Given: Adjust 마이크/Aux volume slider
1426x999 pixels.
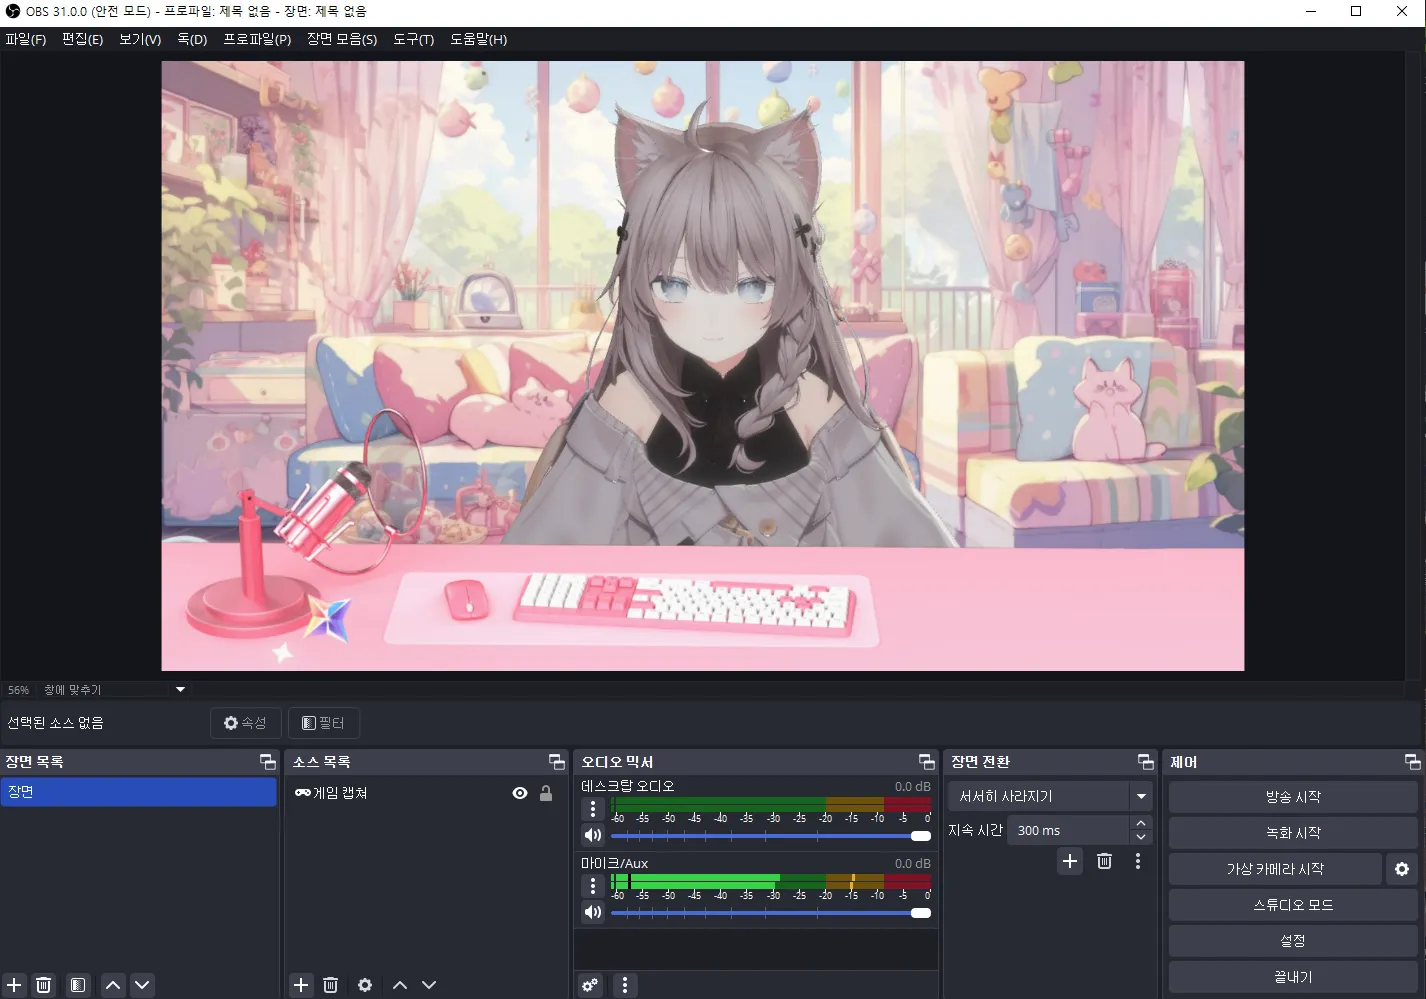Looking at the screenshot, I should (x=770, y=913).
